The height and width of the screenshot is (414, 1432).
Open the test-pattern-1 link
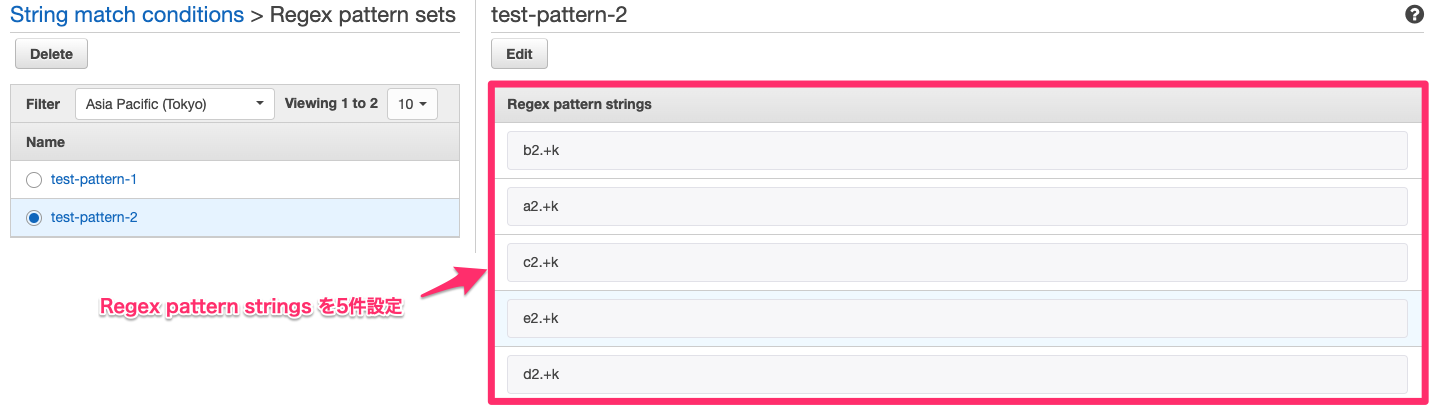pyautogui.click(x=94, y=180)
